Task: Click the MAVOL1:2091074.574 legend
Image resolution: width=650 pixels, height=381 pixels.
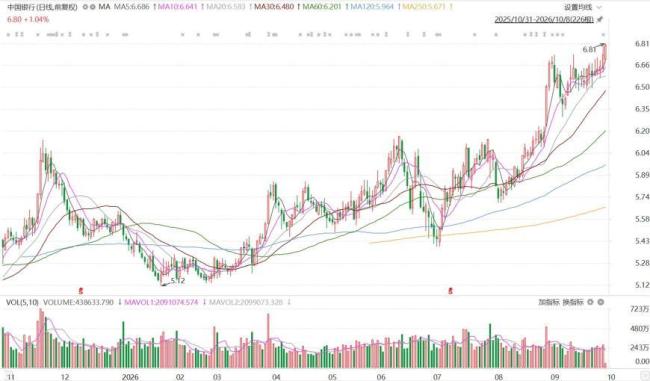Action: coord(161,302)
